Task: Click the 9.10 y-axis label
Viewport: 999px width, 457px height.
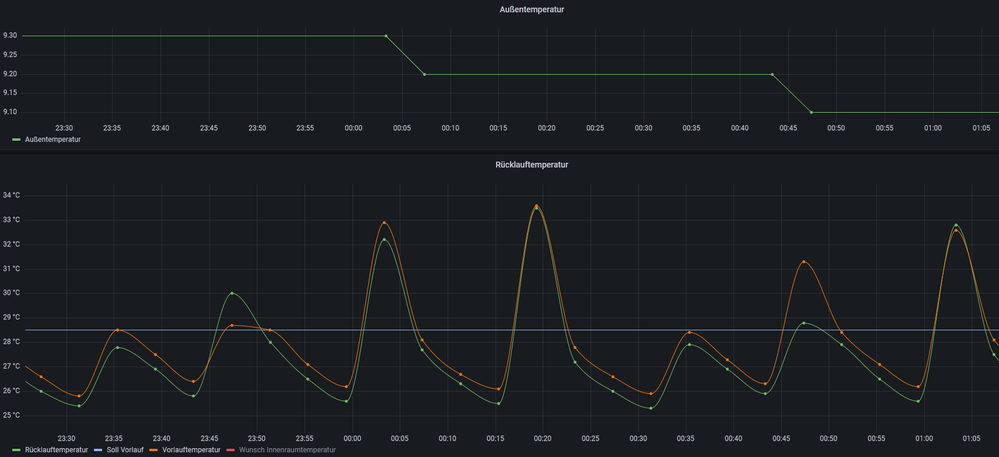Action: click(x=10, y=112)
